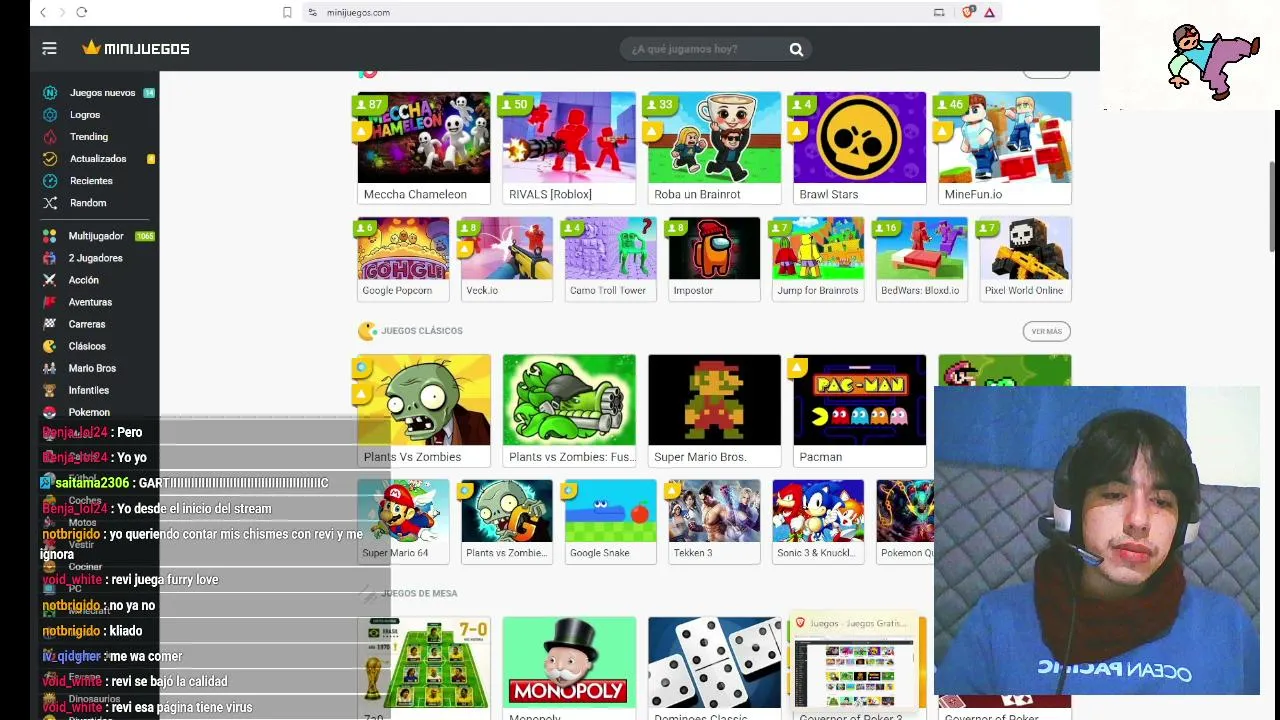1280x720 pixels.
Task: Click the Actualizados checkmark icon
Action: pyautogui.click(x=50, y=158)
